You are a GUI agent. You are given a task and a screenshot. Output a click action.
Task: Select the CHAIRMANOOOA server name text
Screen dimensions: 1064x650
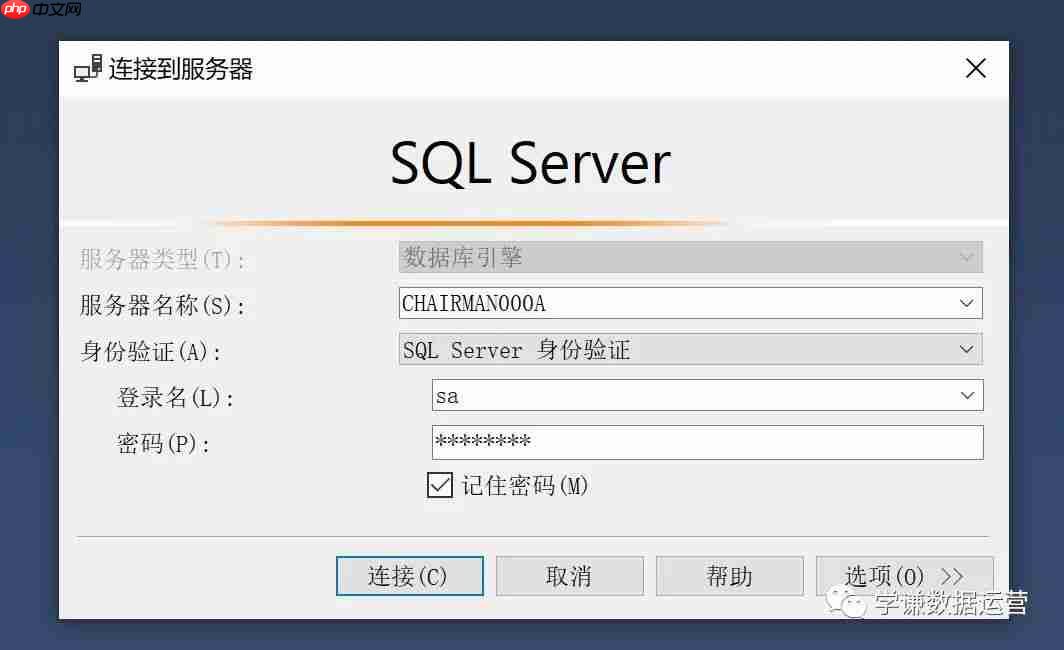(x=470, y=303)
